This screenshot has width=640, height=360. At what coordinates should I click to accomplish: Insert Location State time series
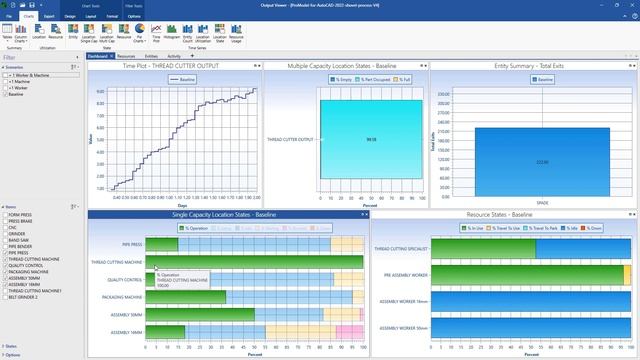[x=220, y=33]
